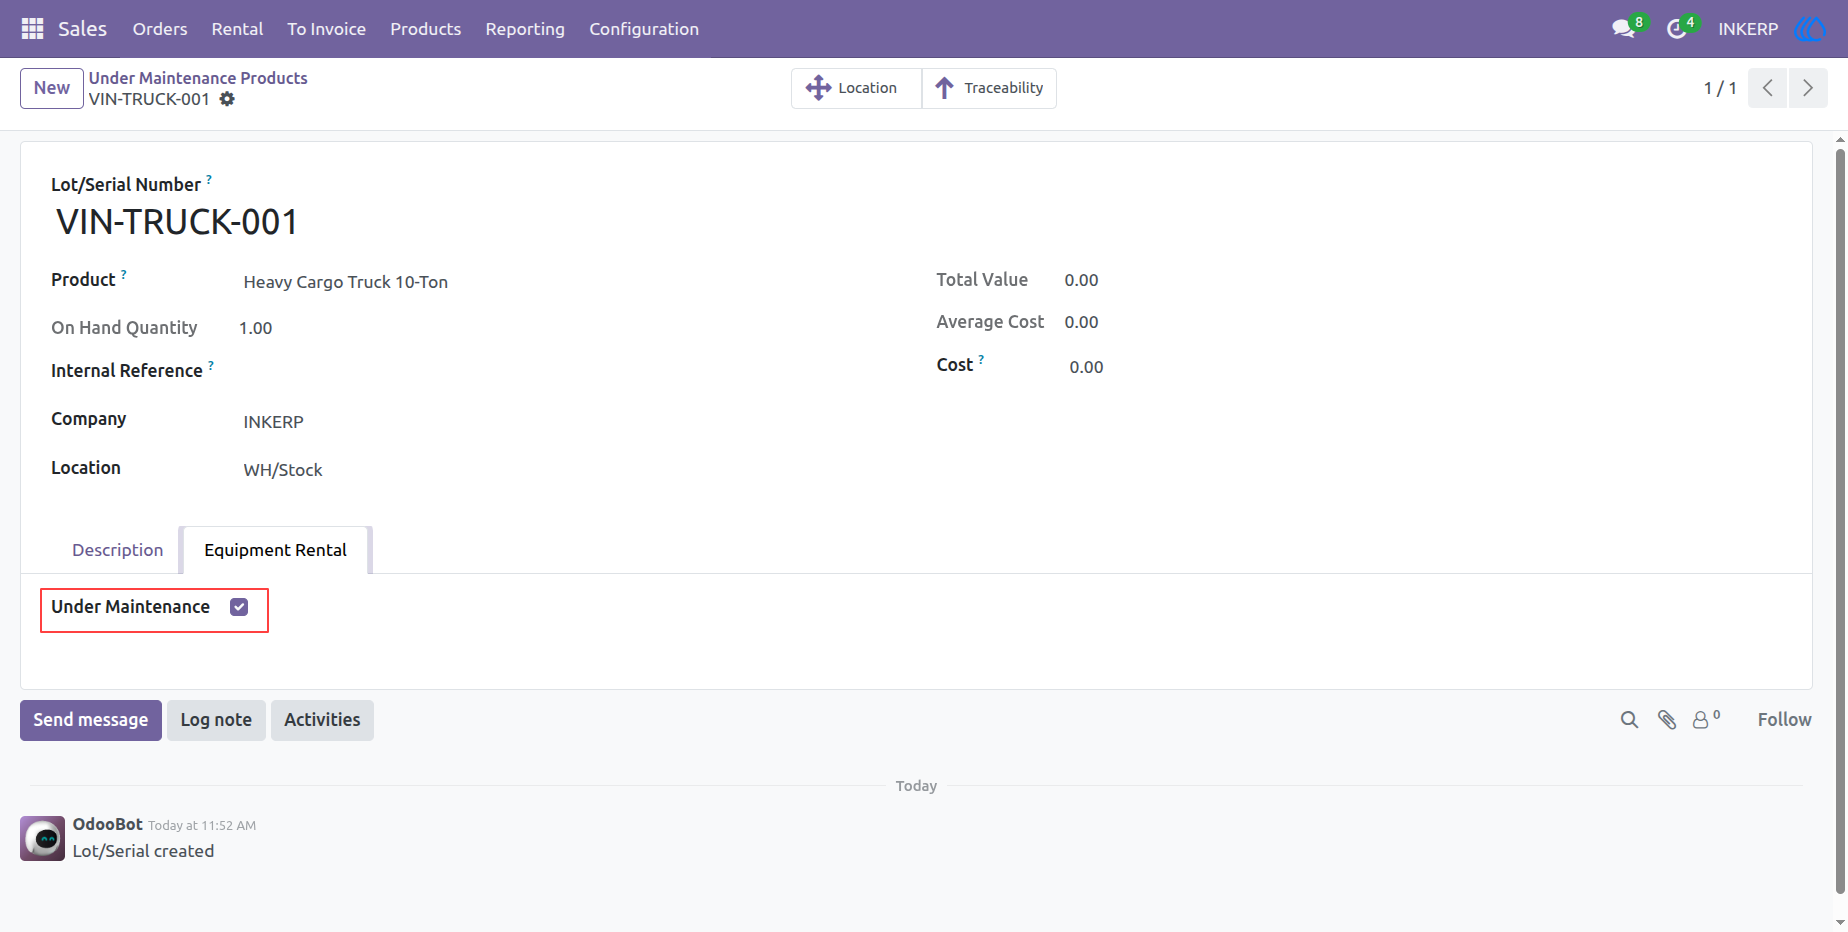Viewport: 1848px width, 932px height.
Task: Click the vertical scrollbar on the right
Action: pos(1840,520)
